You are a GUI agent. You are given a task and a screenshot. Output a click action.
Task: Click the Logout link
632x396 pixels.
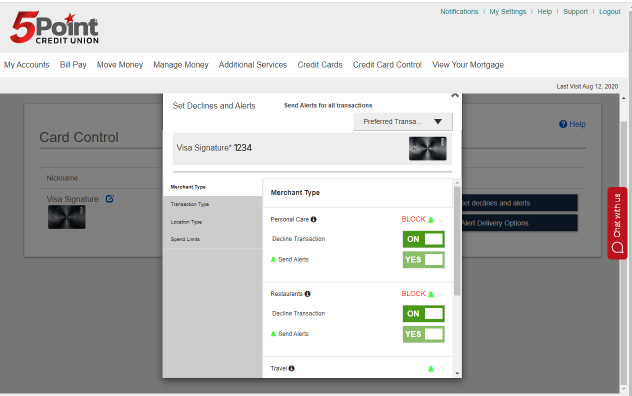609,12
